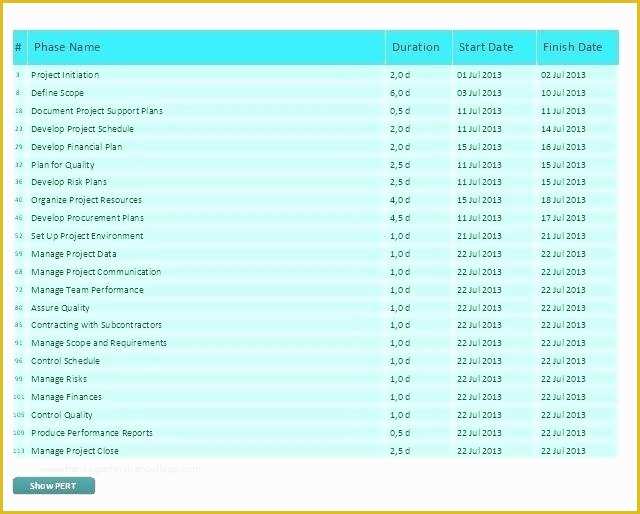Click 0,5 d duration of Produce Performance Reports

(x=400, y=433)
